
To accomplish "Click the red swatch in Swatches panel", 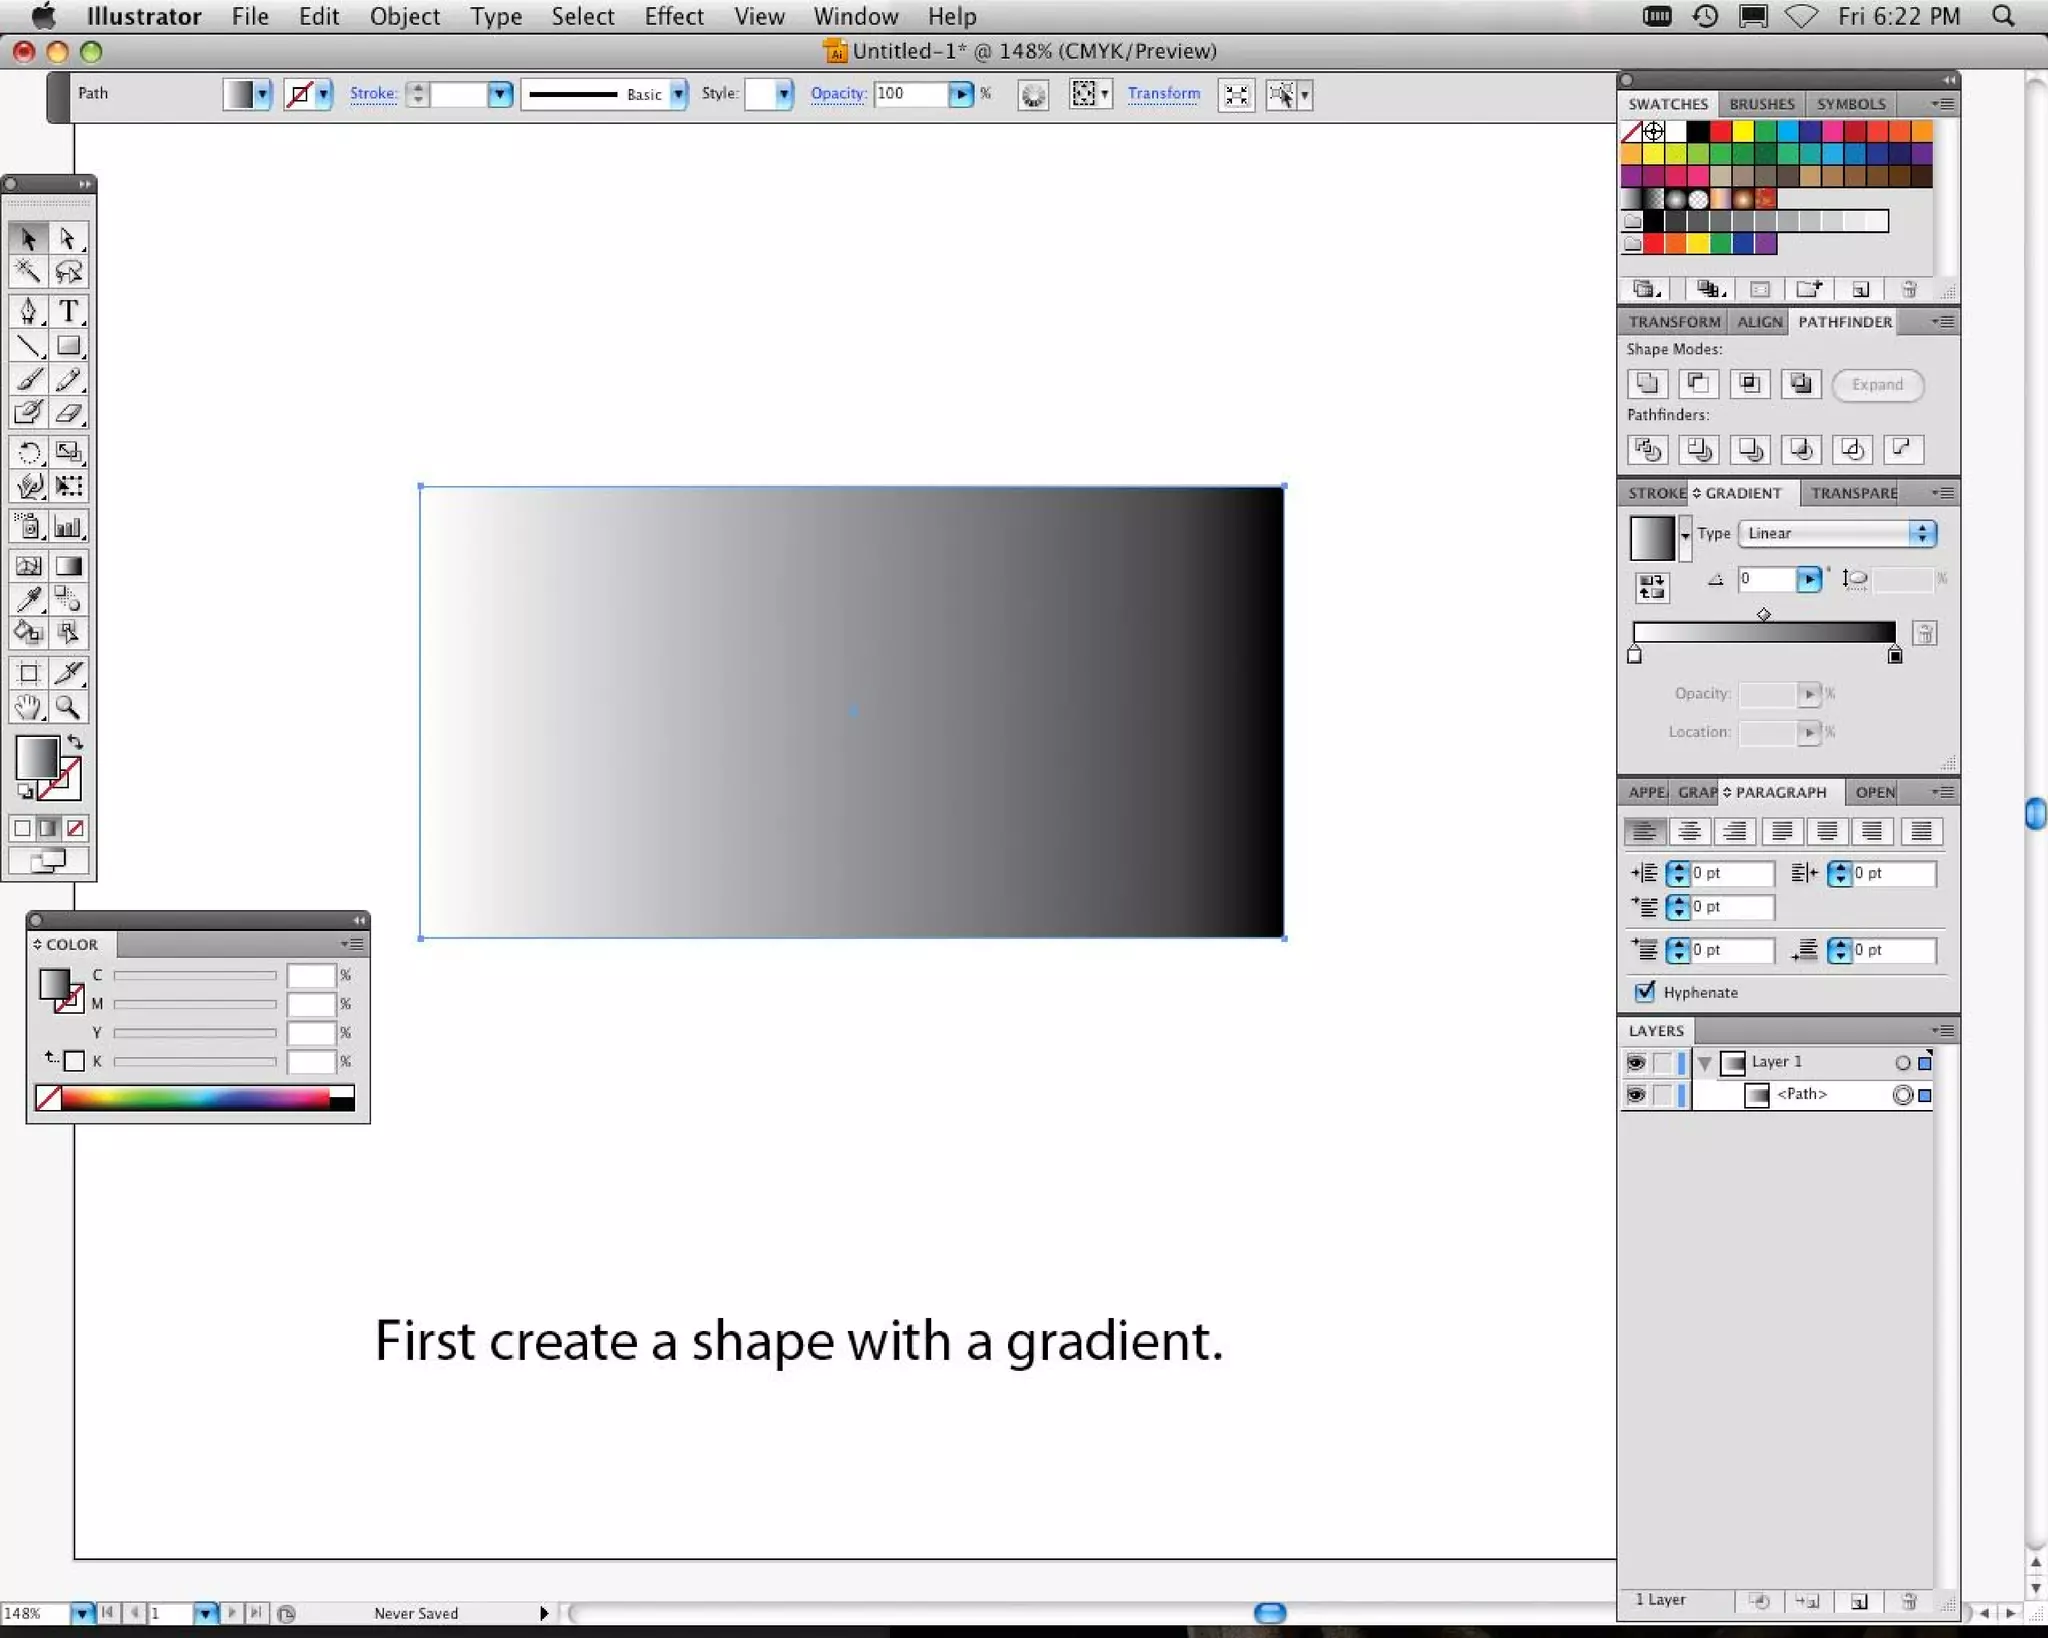I will click(x=1720, y=131).
